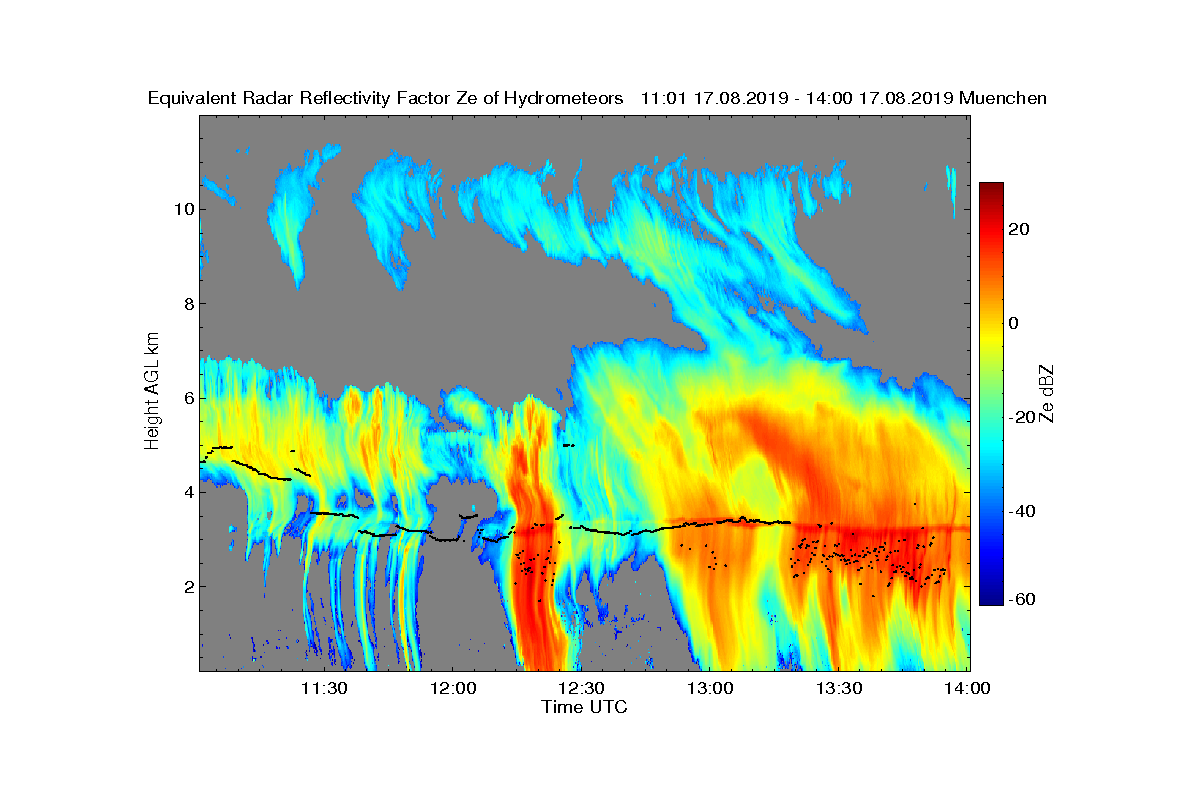Click the 14:00 time tick label
Image resolution: width=1200 pixels, height=800 pixels.
click(x=967, y=689)
